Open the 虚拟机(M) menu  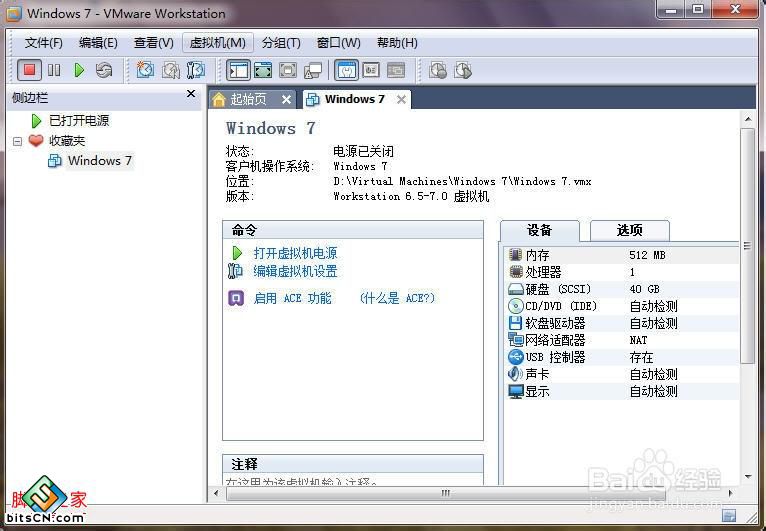click(218, 43)
